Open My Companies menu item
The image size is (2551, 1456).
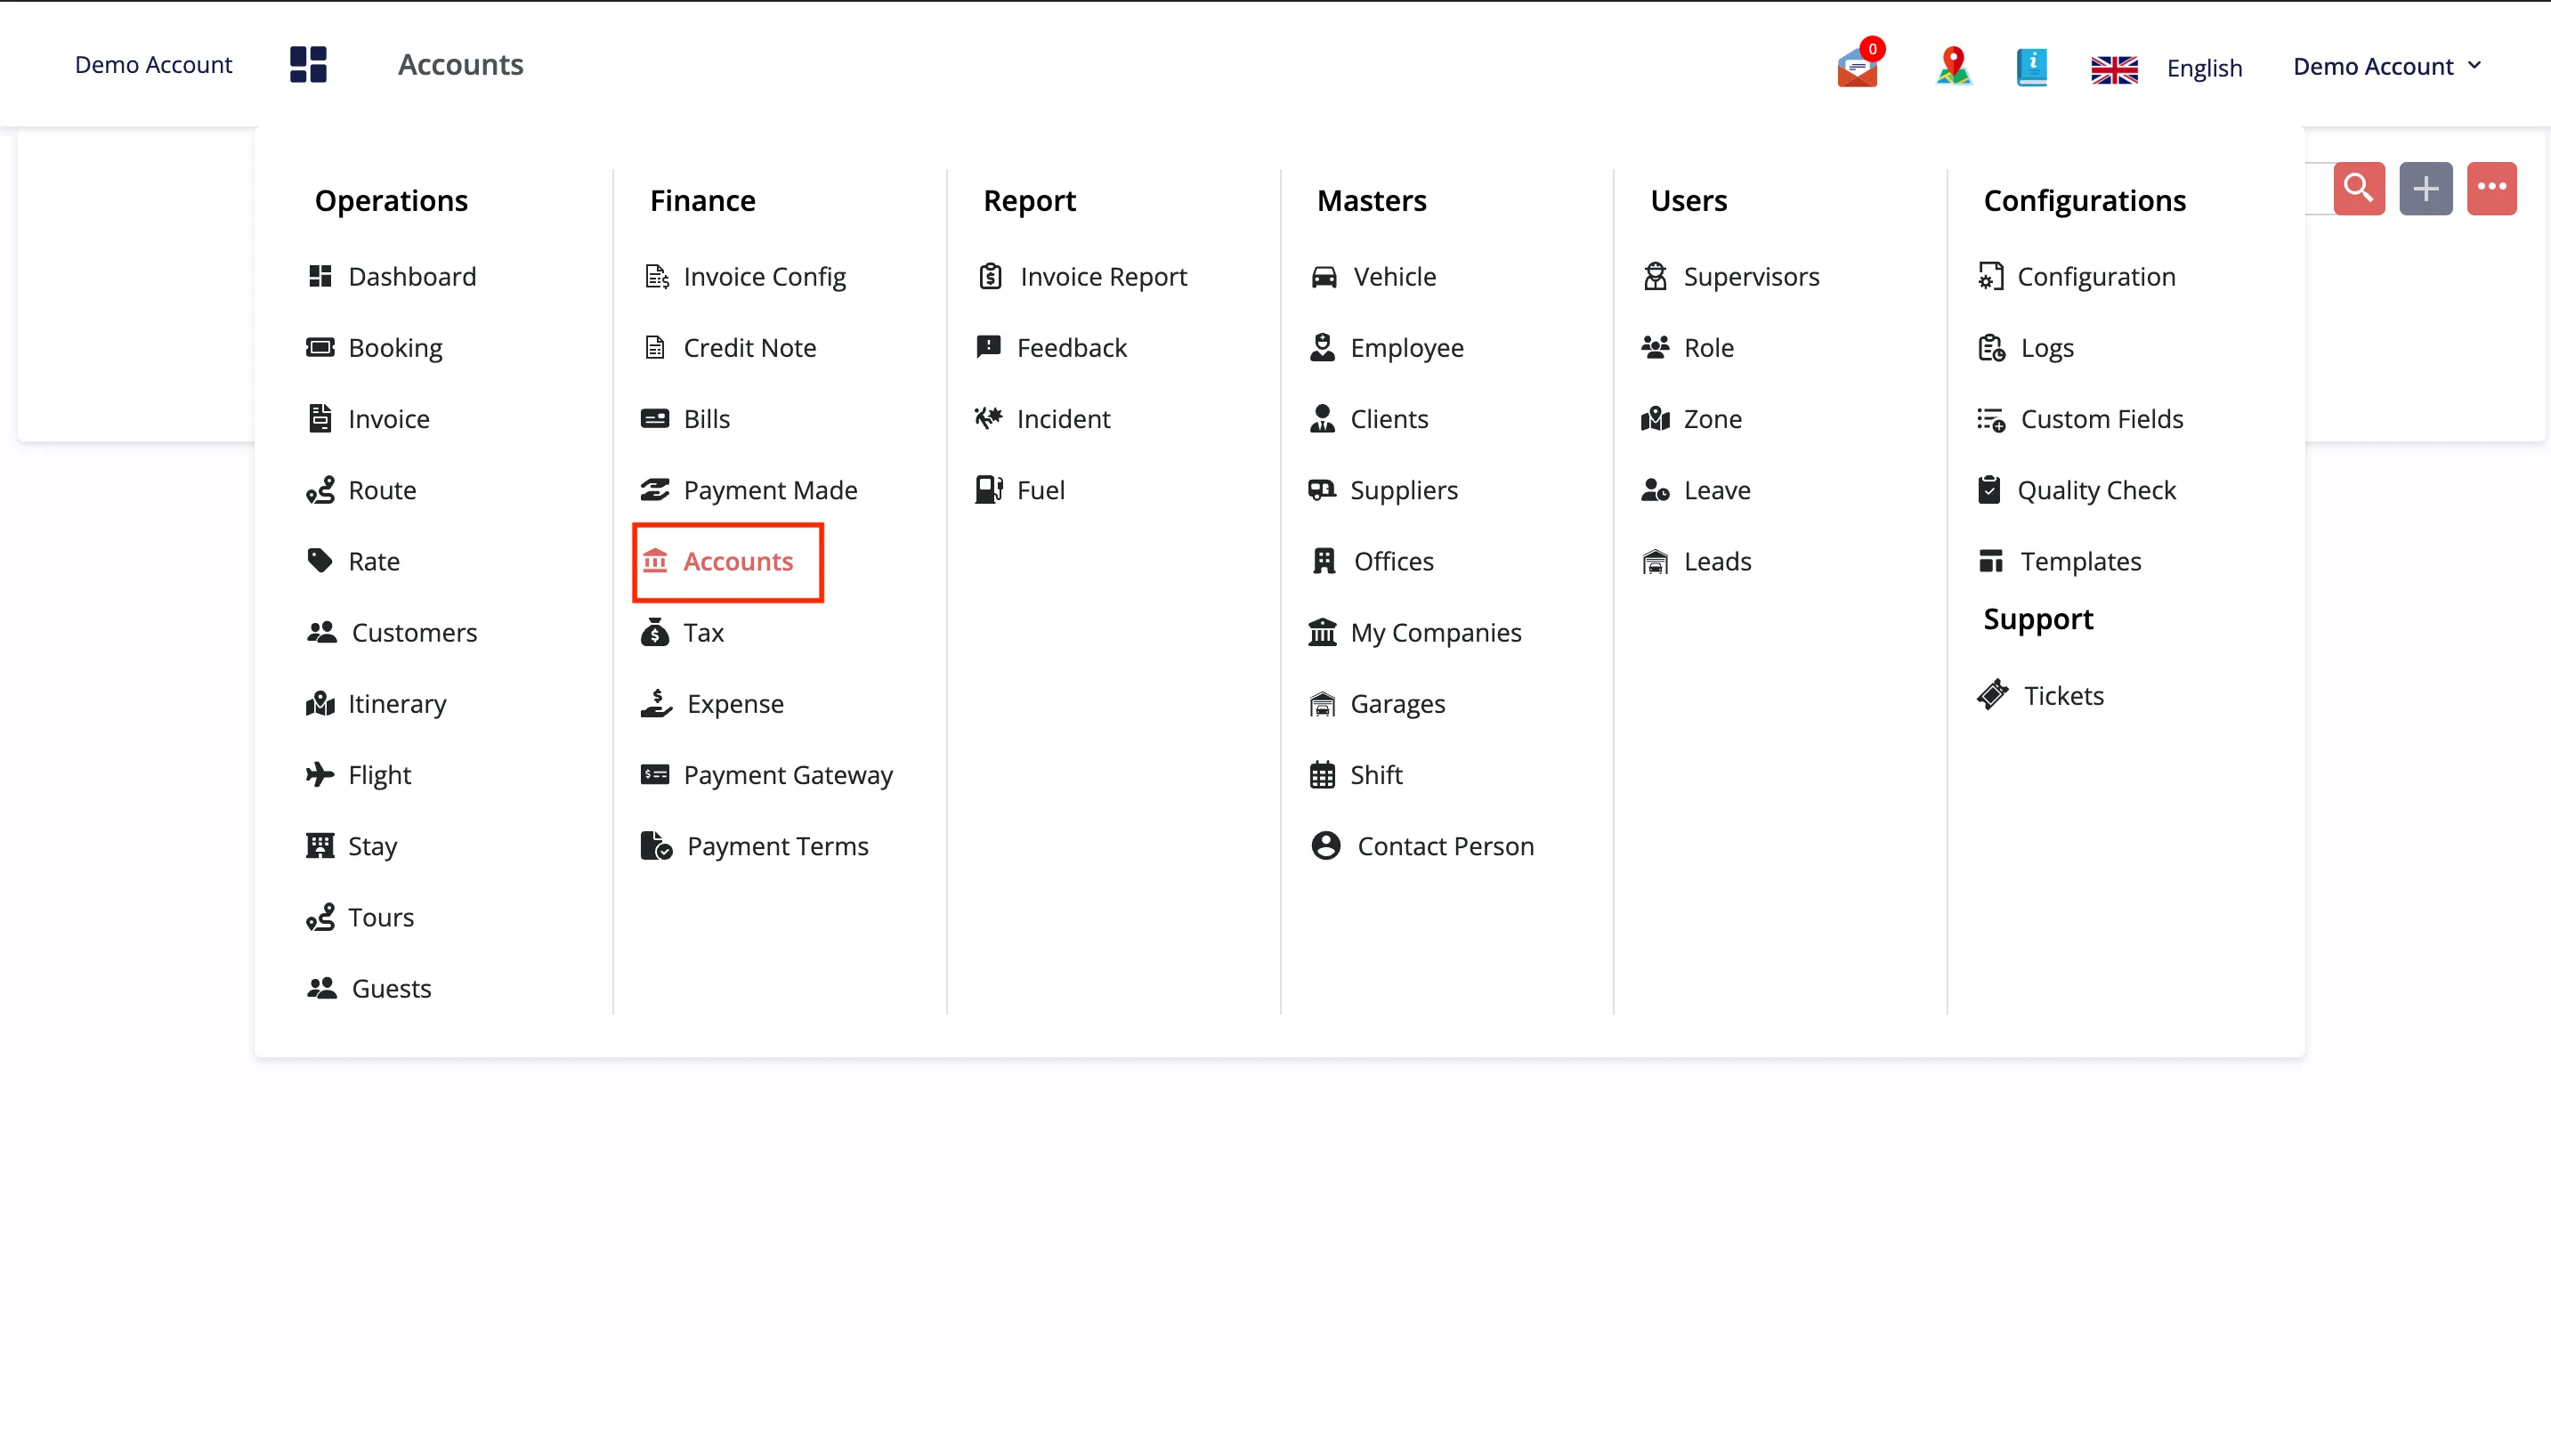[x=1415, y=631]
